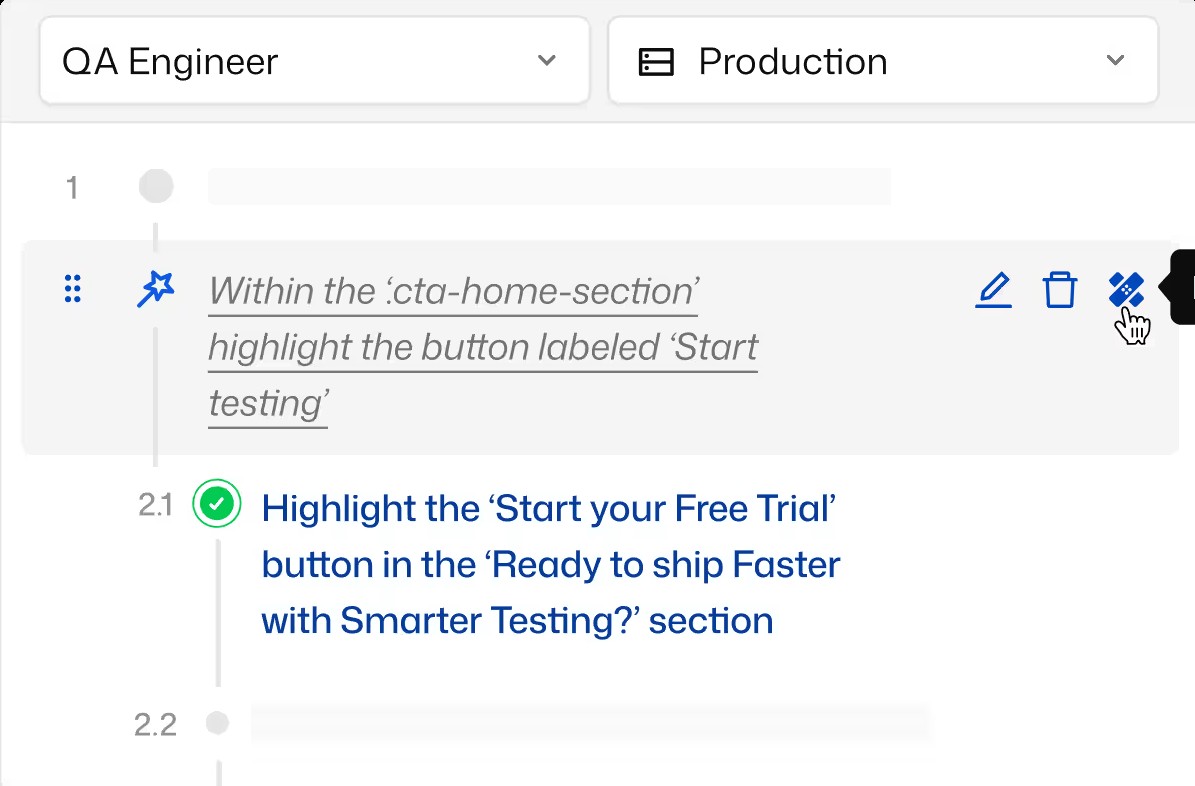This screenshot has height=786, width=1195.
Task: Delete the step using the trash icon
Action: point(1059,290)
